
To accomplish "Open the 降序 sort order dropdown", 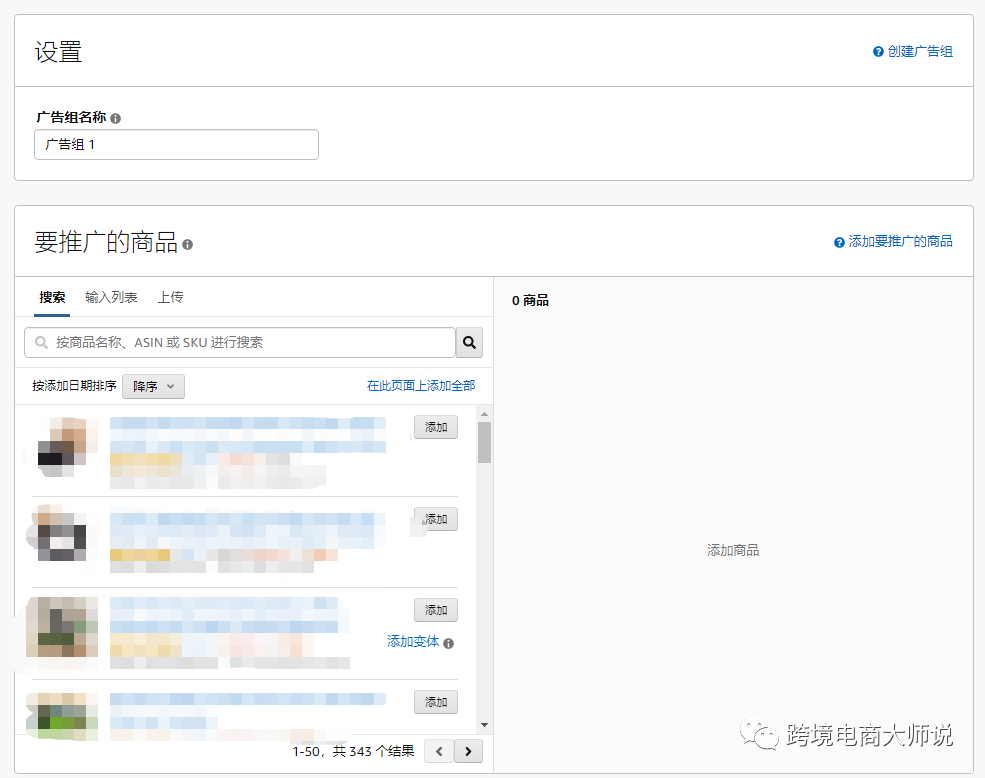I will 152,385.
